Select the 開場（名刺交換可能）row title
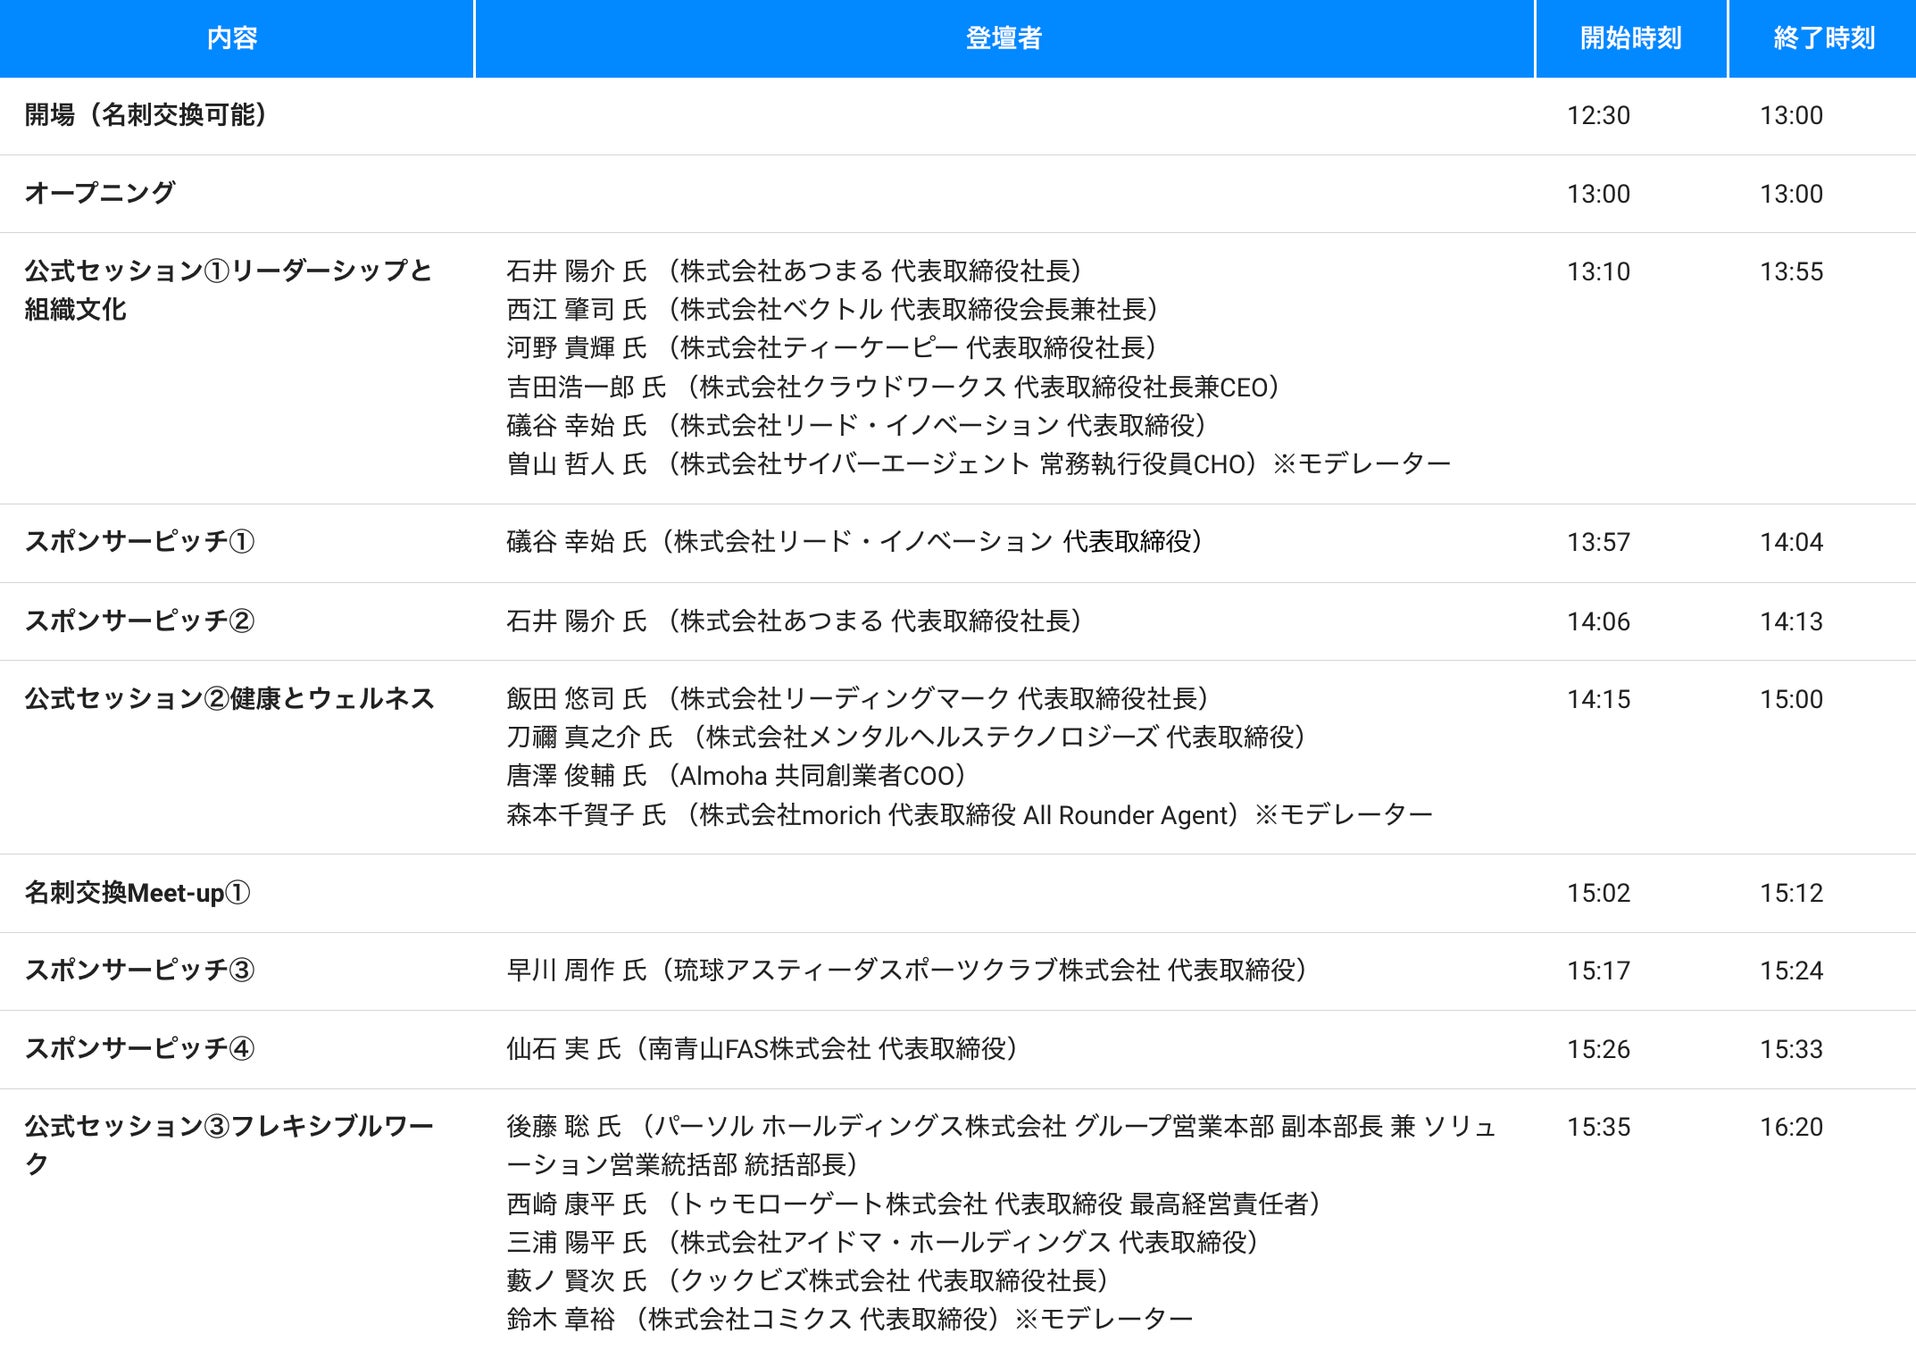The image size is (1916, 1350). pyautogui.click(x=147, y=115)
